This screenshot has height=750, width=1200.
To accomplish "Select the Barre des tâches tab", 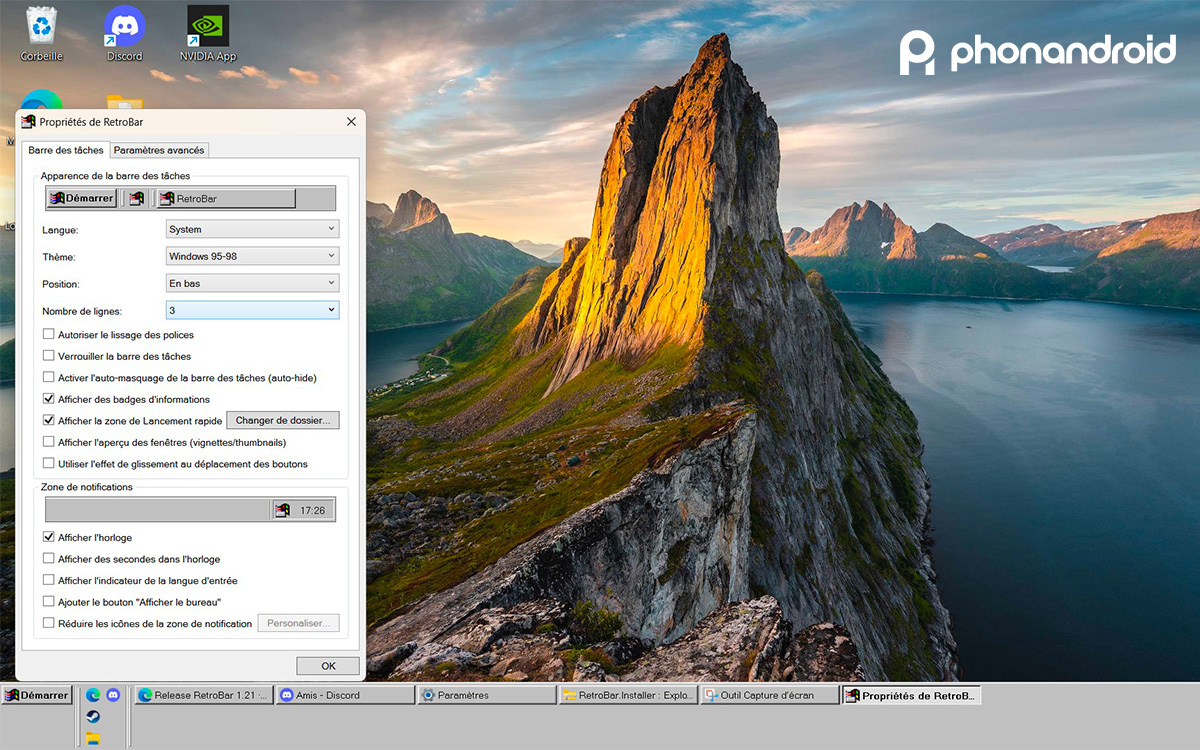I will [65, 149].
